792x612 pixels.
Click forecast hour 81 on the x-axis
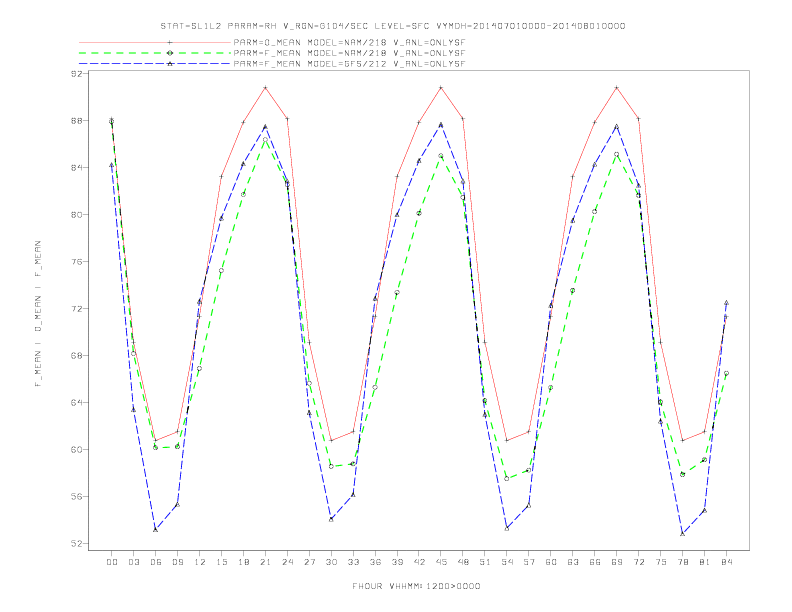click(705, 562)
